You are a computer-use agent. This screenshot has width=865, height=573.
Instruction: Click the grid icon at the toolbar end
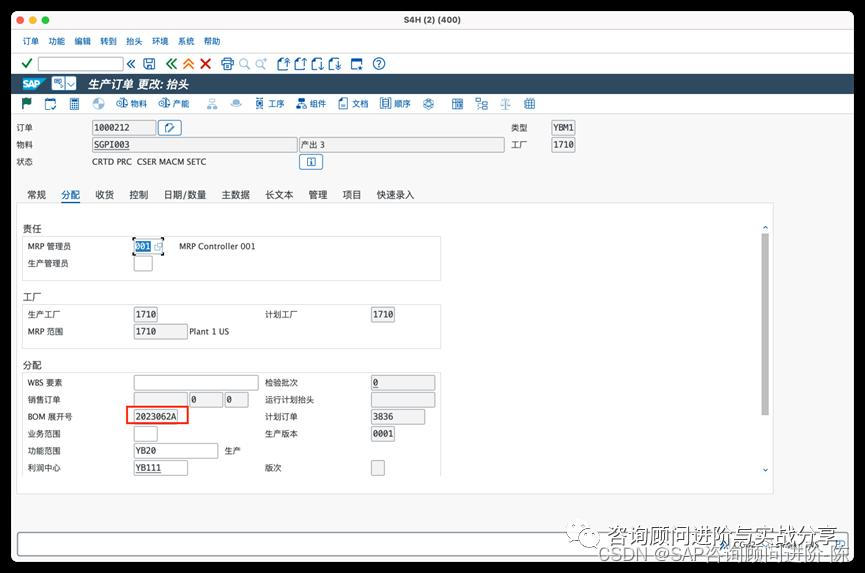click(x=530, y=104)
